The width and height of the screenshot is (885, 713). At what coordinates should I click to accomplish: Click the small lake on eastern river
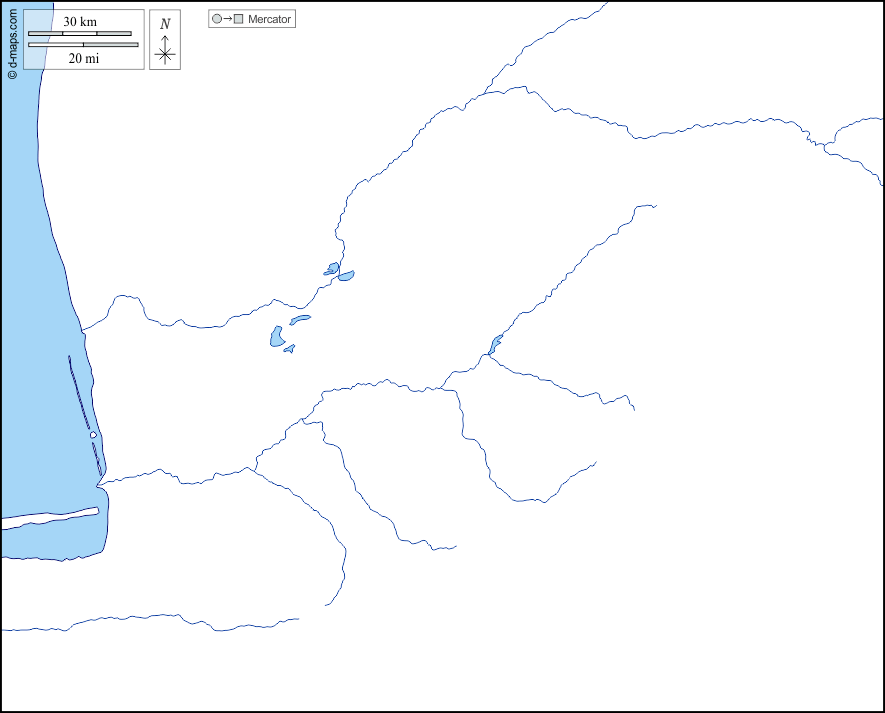point(495,345)
